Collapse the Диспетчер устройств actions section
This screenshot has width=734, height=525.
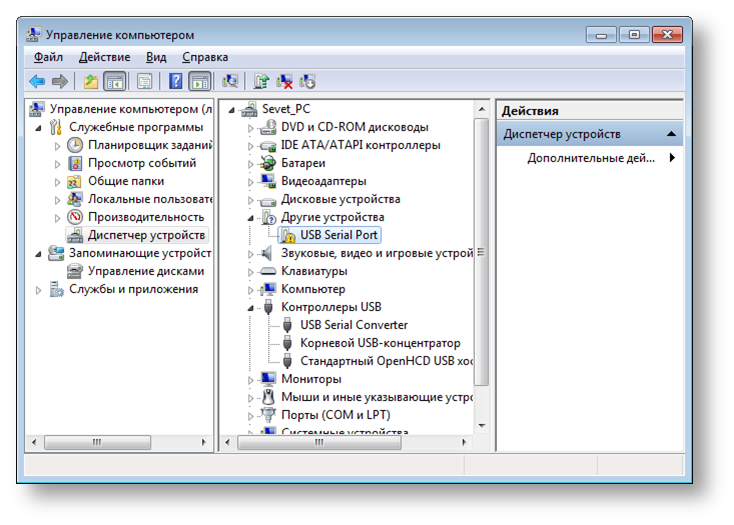[x=671, y=134]
